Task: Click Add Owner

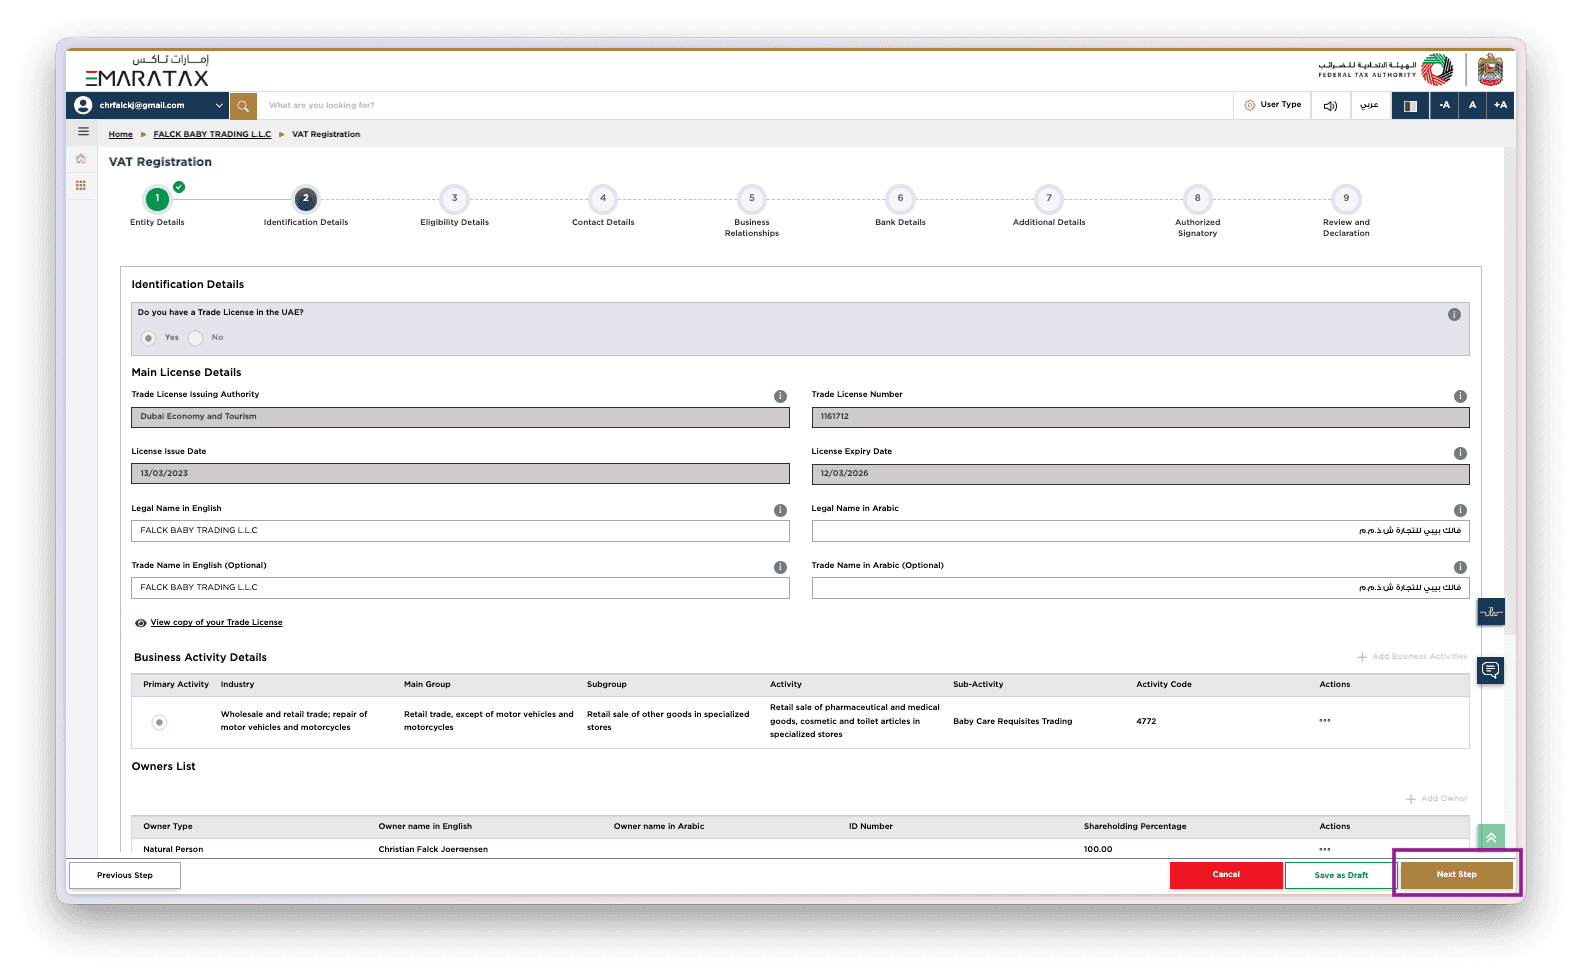Action: point(1437,799)
